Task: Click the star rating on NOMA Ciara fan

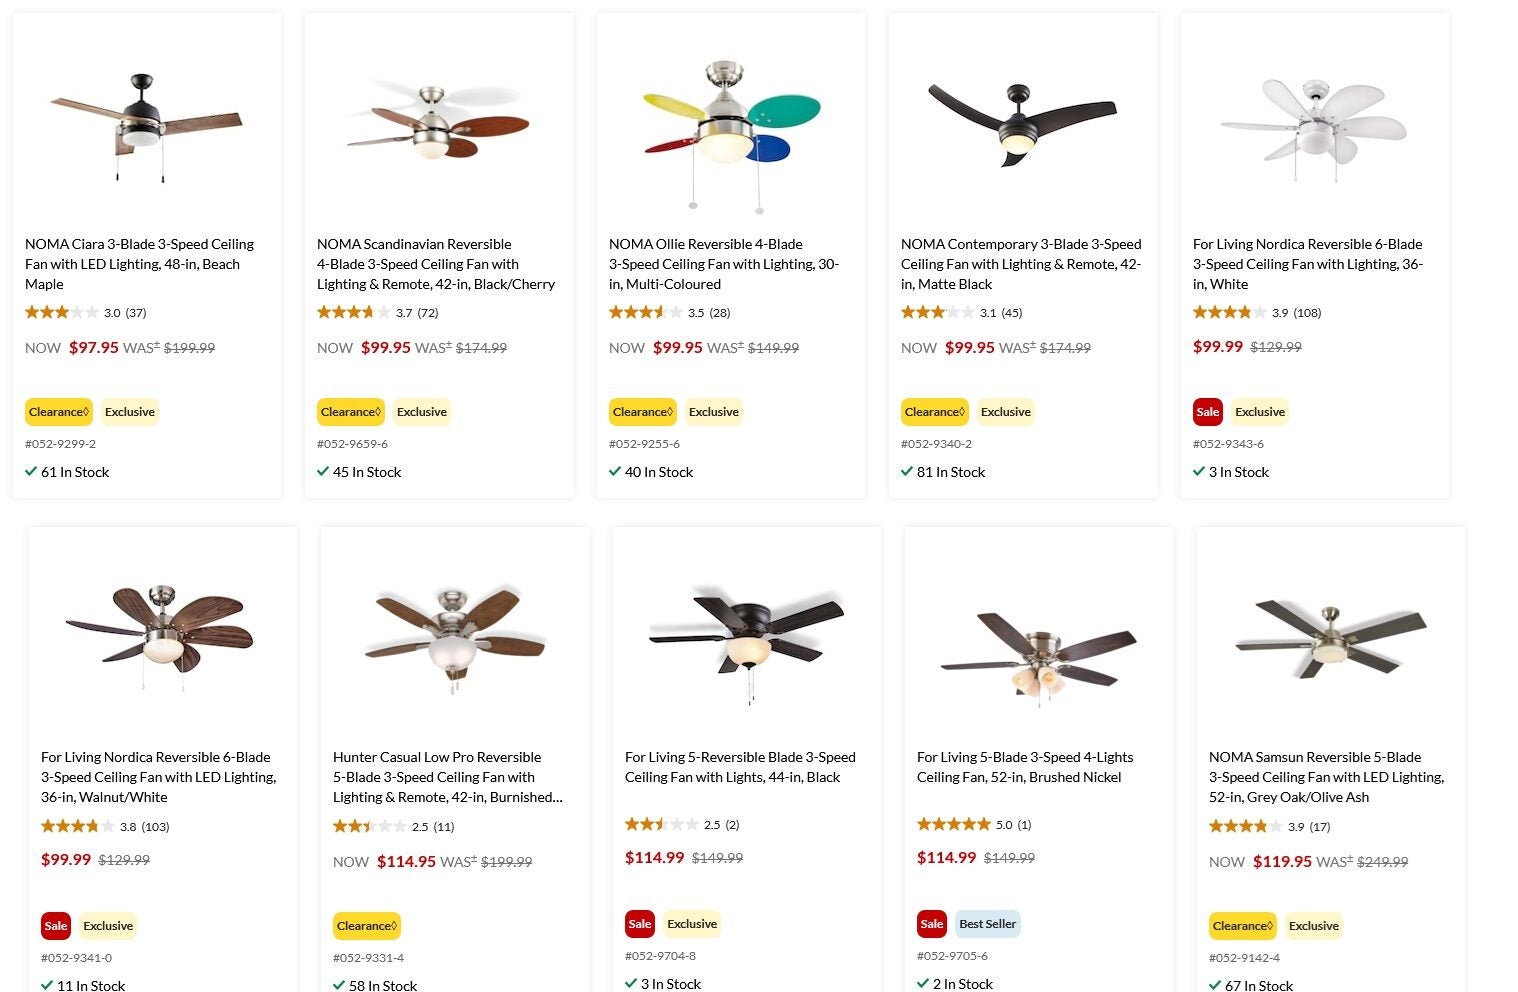Action: (x=60, y=312)
